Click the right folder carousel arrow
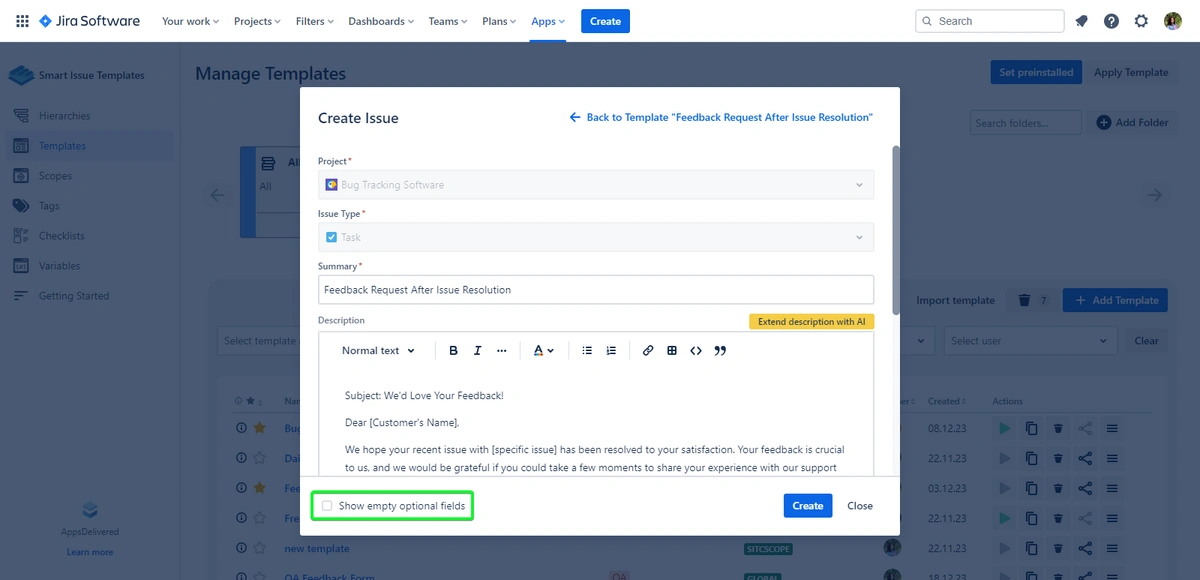 [1155, 195]
